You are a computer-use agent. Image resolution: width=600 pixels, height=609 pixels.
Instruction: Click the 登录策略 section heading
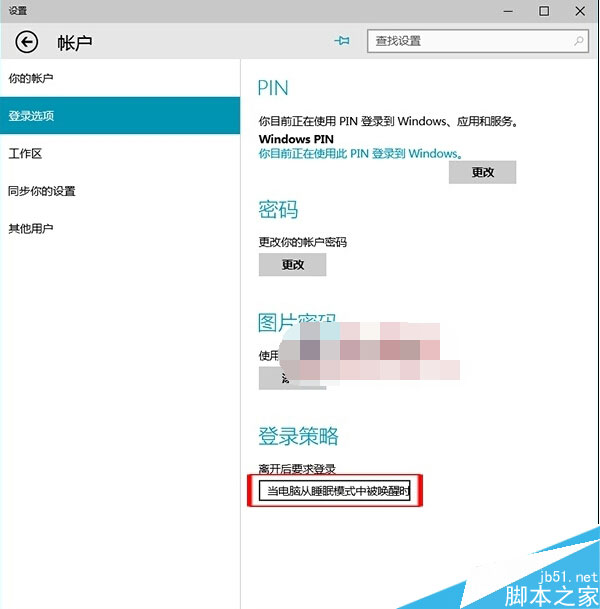(x=298, y=436)
